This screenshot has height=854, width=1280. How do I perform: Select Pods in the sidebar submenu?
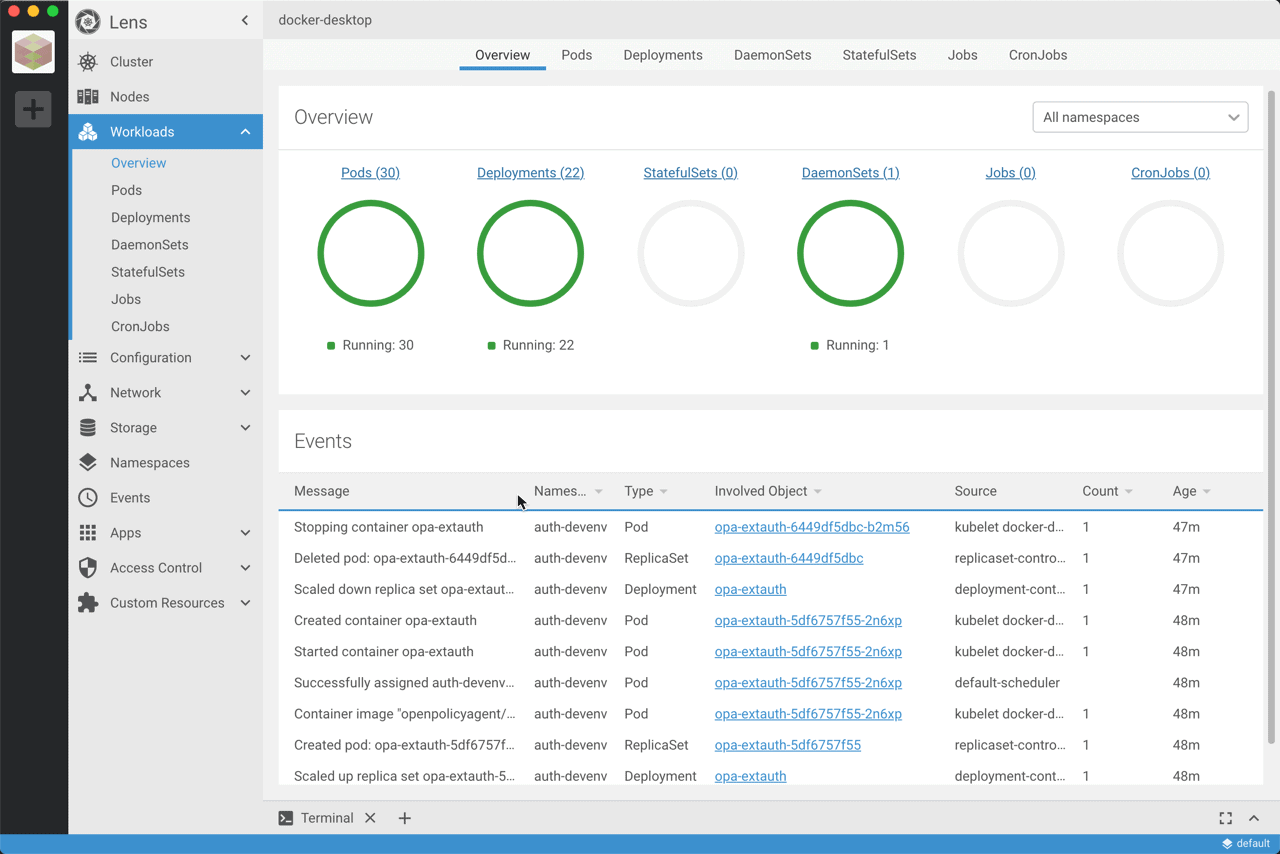tap(126, 190)
